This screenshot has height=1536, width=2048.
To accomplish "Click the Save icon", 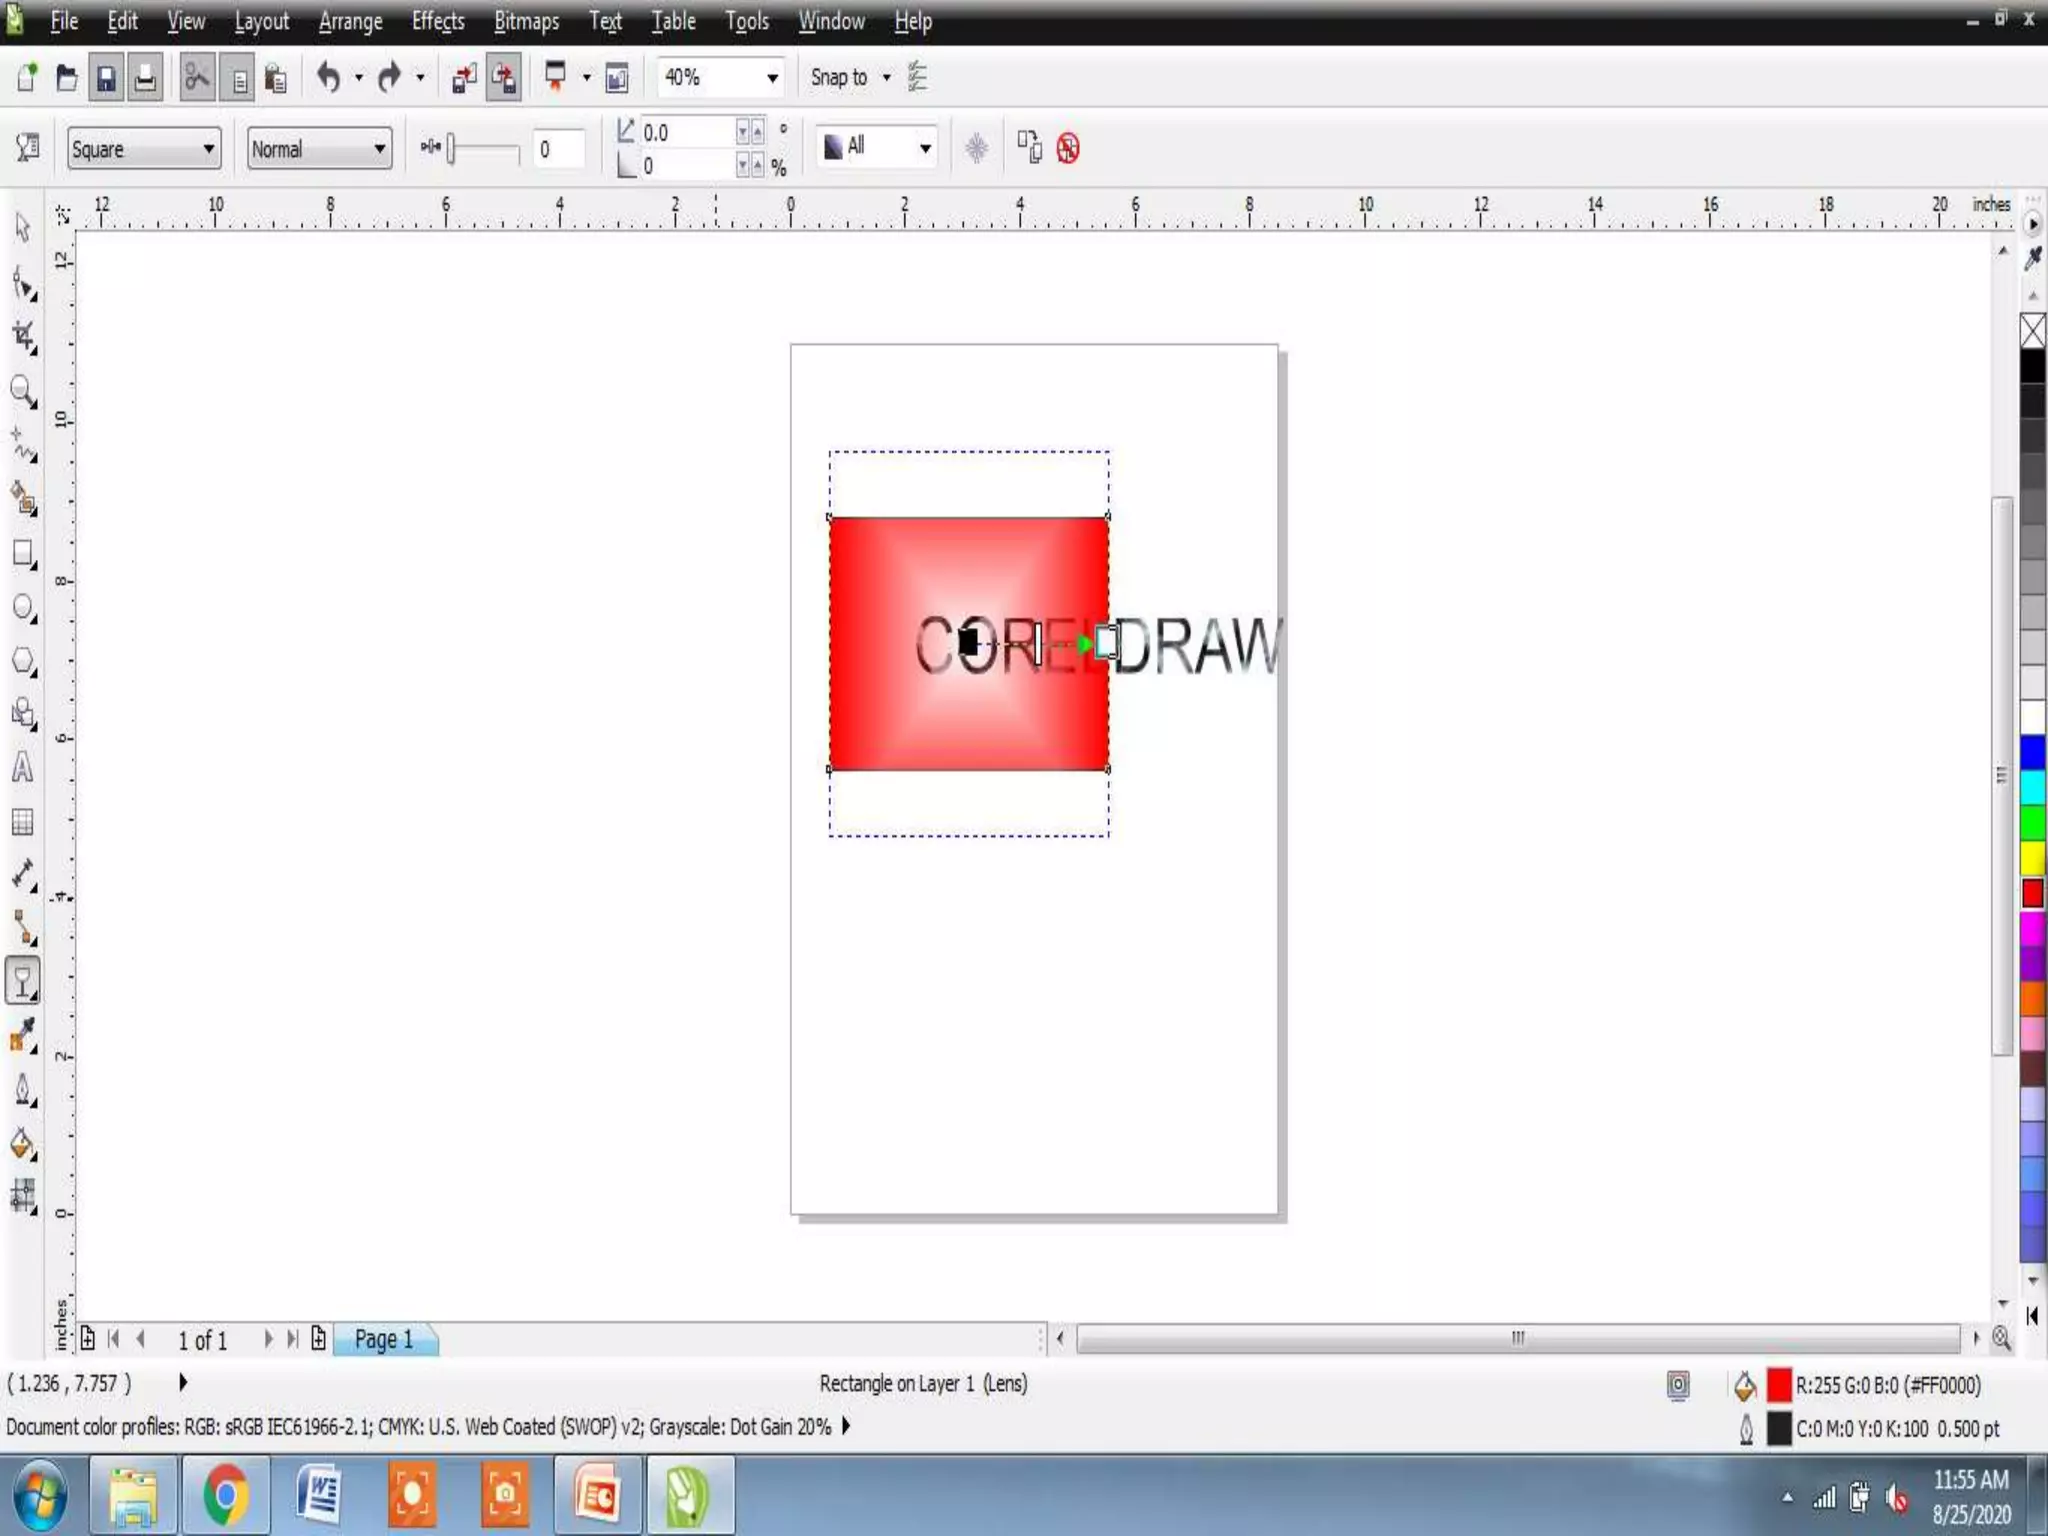I will point(106,78).
